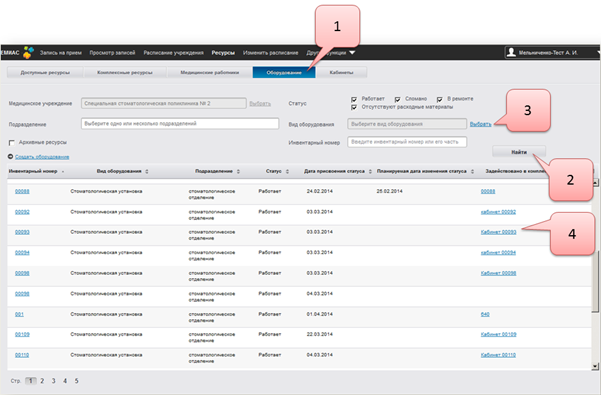Open the 640 complex link
This screenshot has width=601, height=395.
point(485,314)
